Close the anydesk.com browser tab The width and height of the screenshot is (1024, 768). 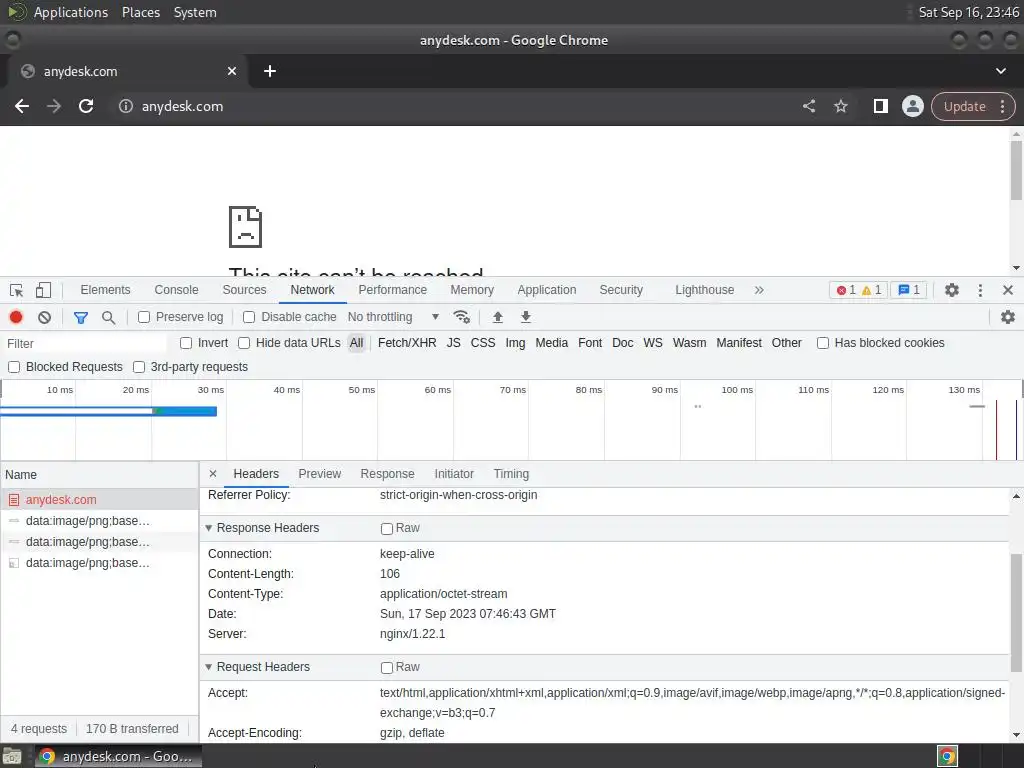[232, 71]
